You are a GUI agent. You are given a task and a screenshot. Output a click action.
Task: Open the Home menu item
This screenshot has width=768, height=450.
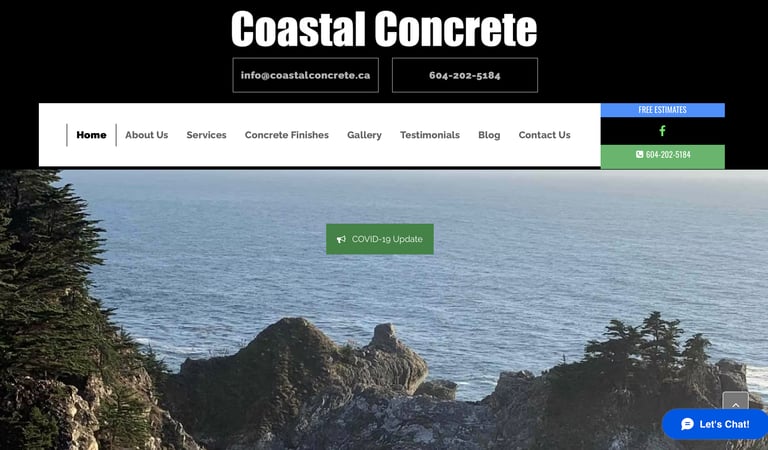91,135
